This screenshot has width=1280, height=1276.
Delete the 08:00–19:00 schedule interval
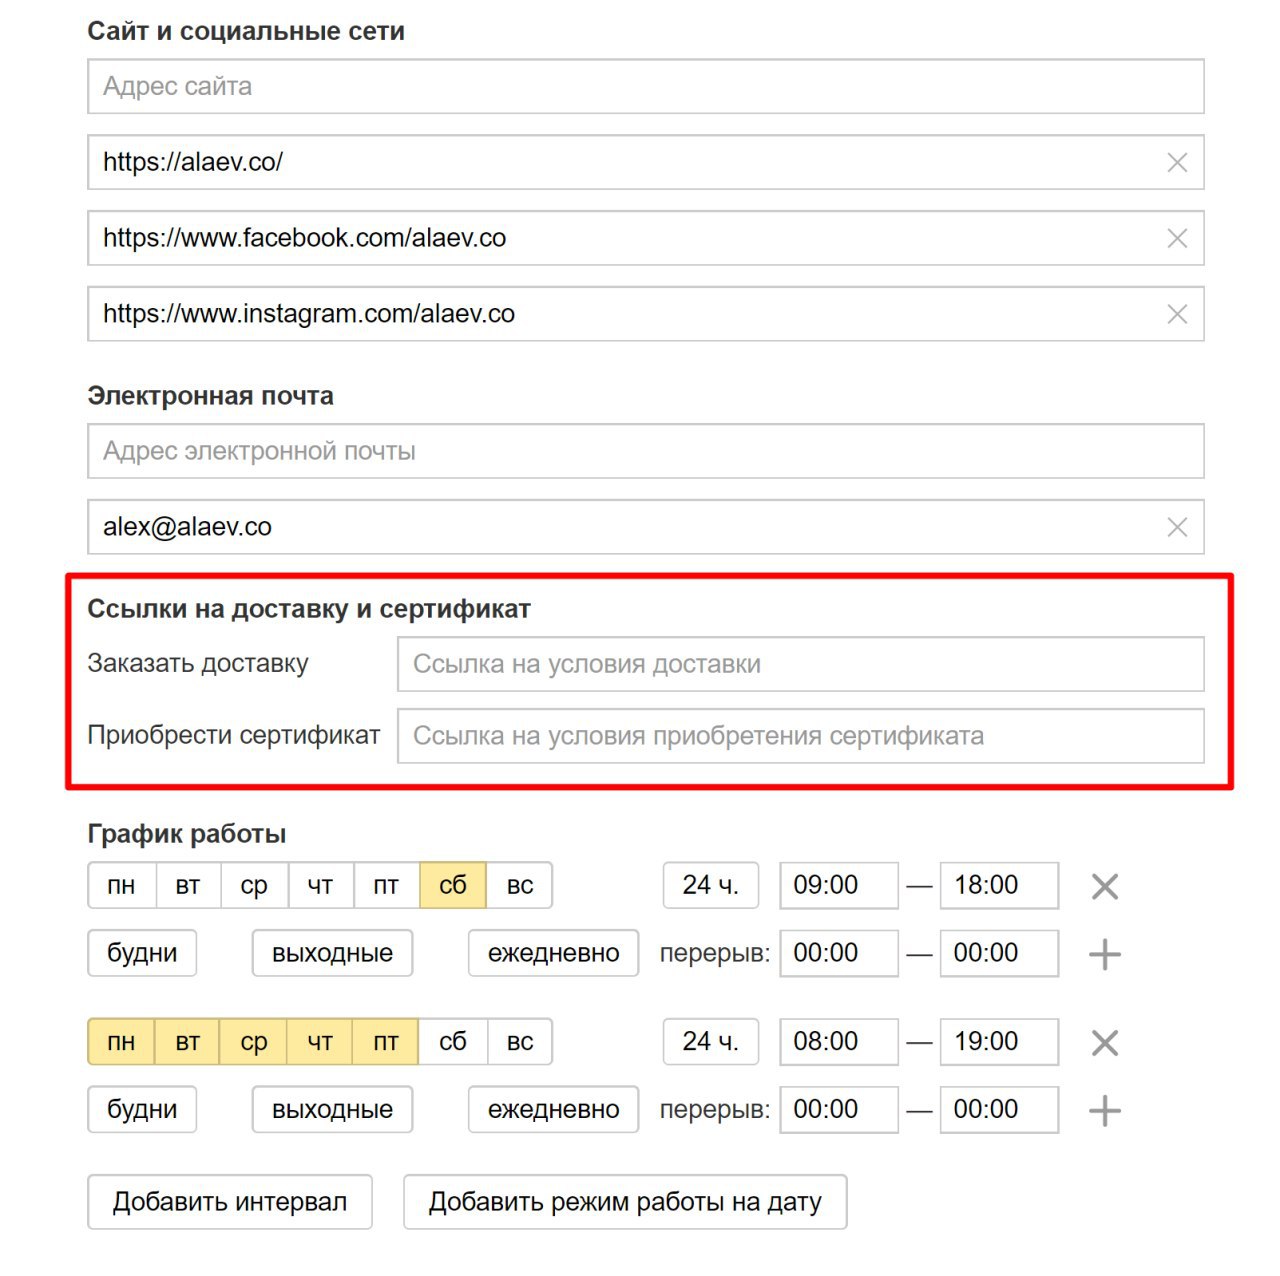pyautogui.click(x=1105, y=1043)
